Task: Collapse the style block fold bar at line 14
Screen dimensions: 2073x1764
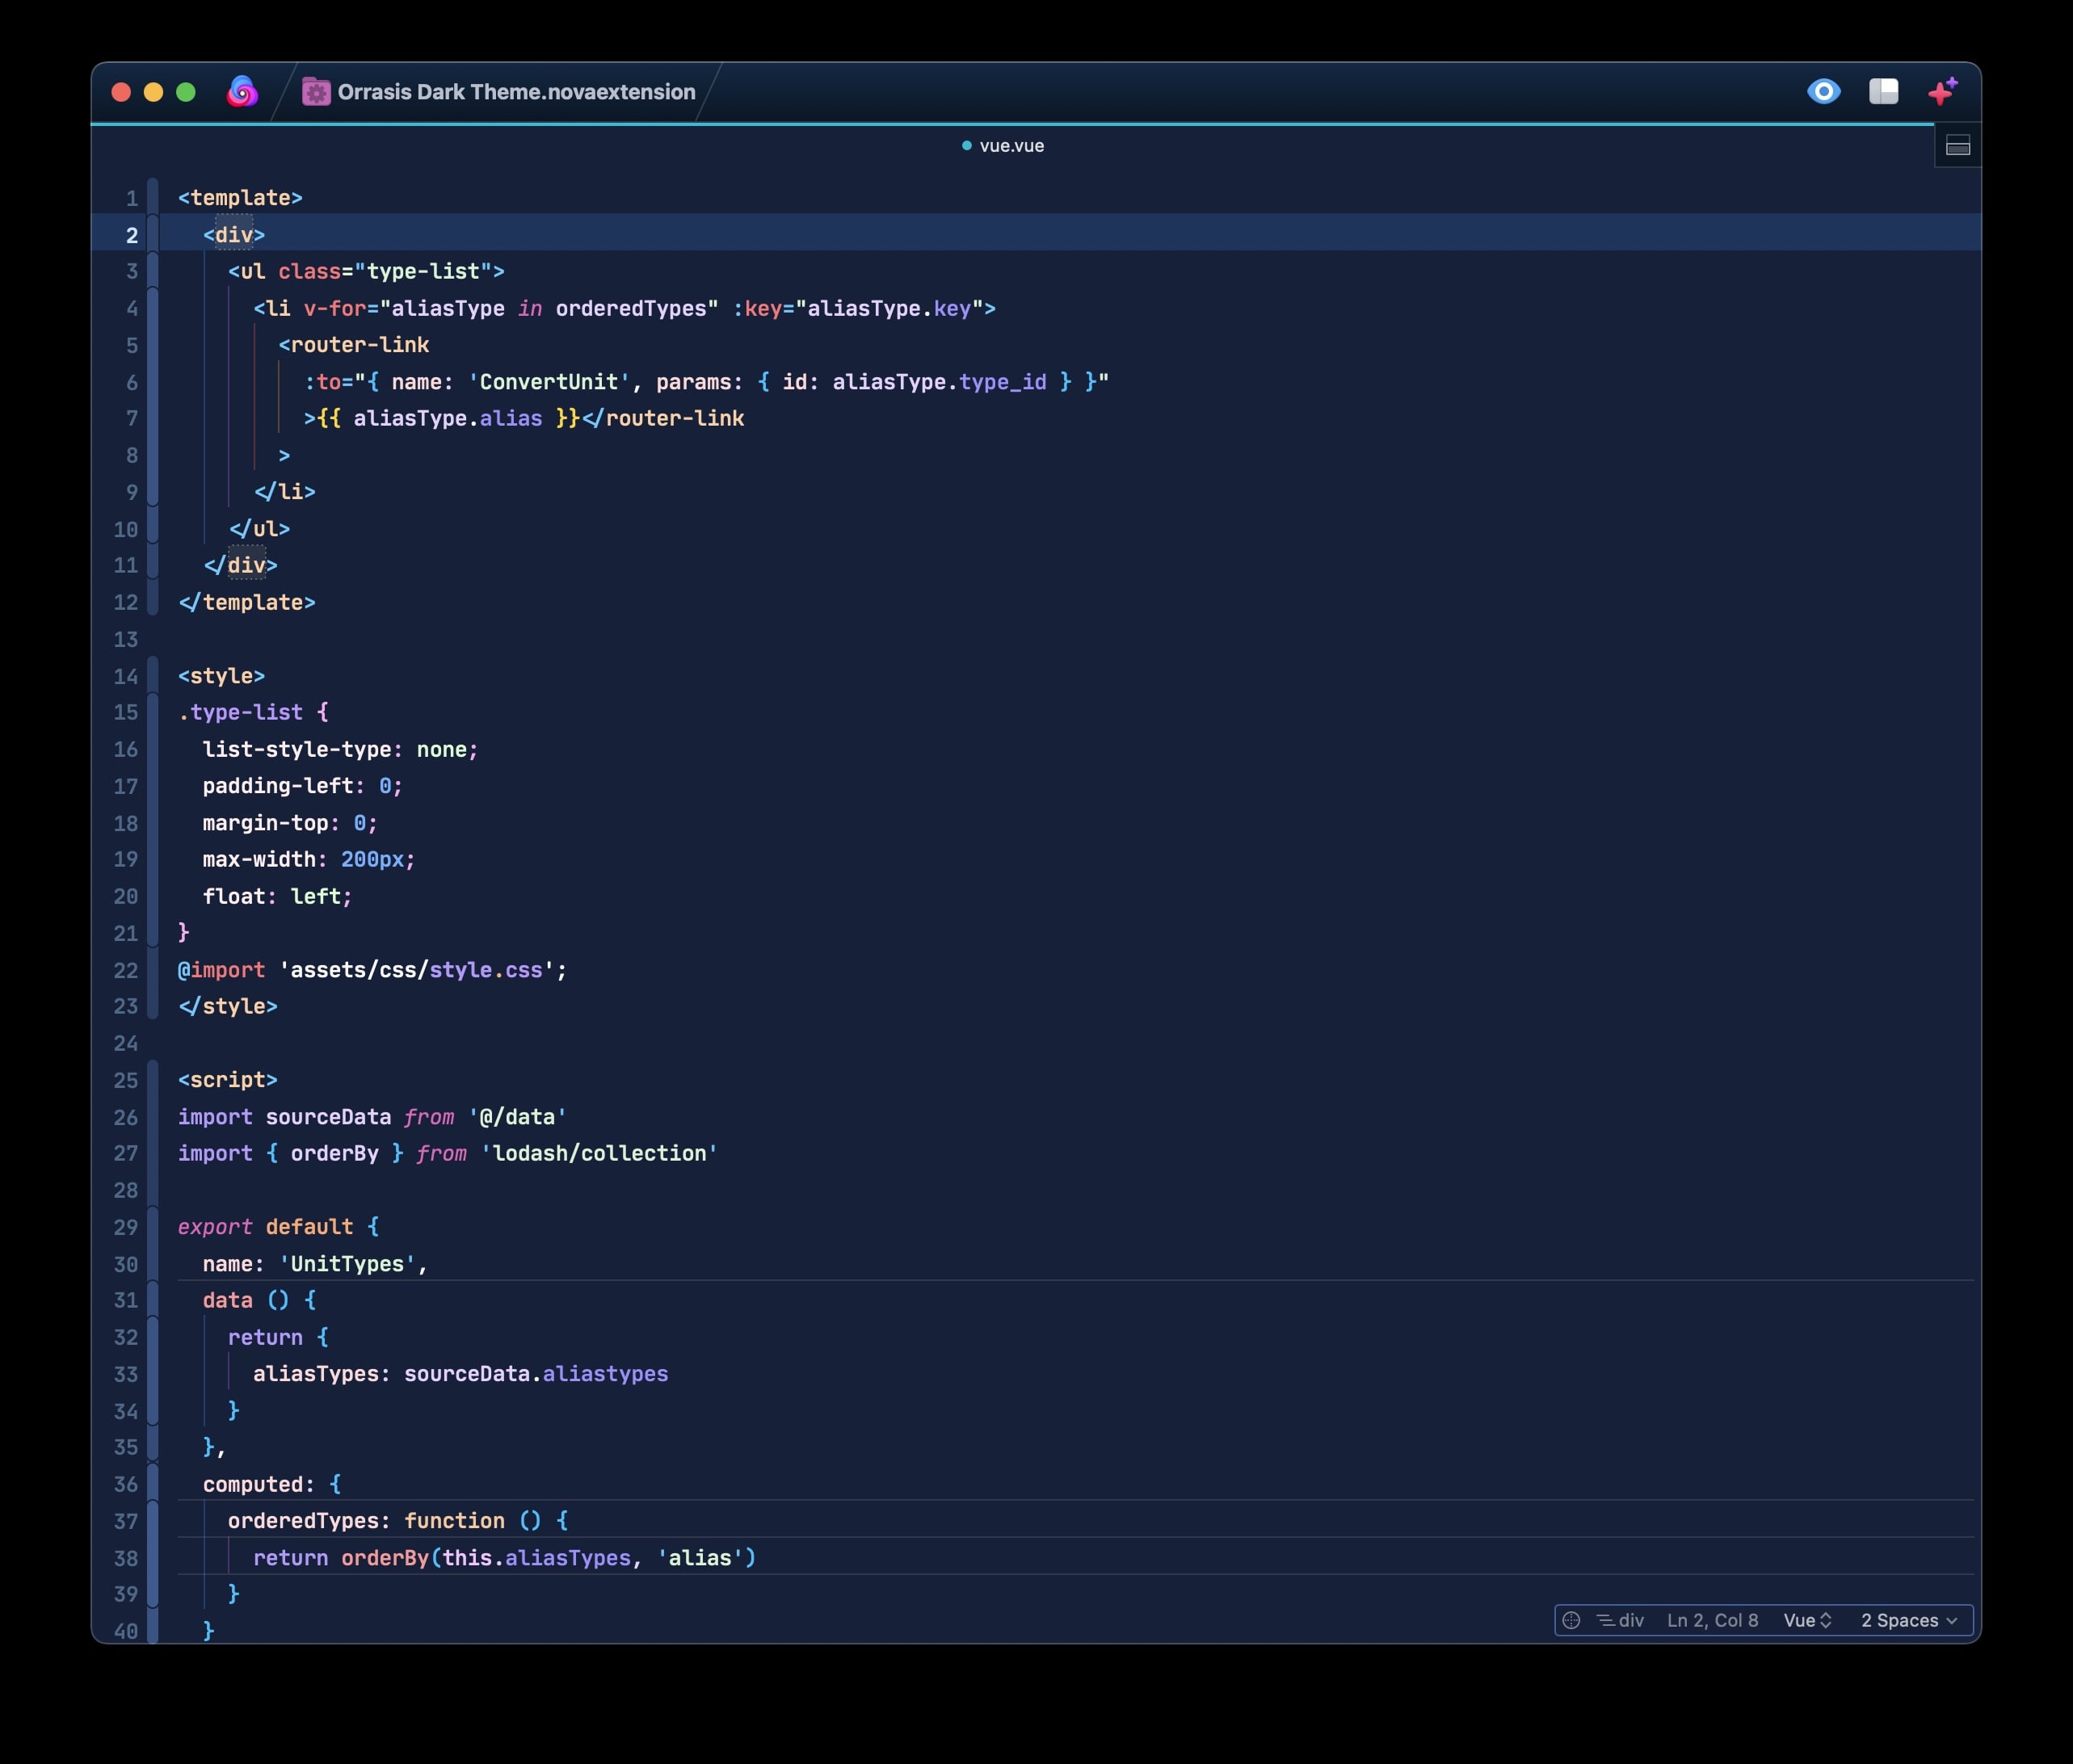Action: [x=153, y=676]
